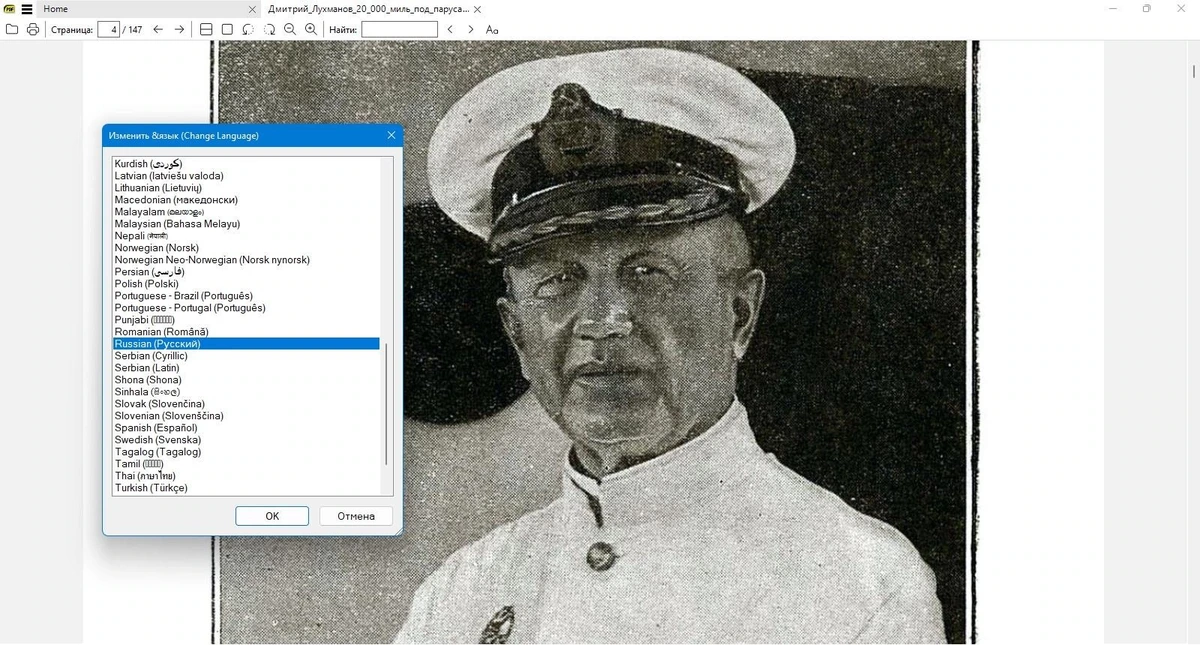This screenshot has height=645, width=1200.
Task: Click the language list scrollbar
Action: 386,404
